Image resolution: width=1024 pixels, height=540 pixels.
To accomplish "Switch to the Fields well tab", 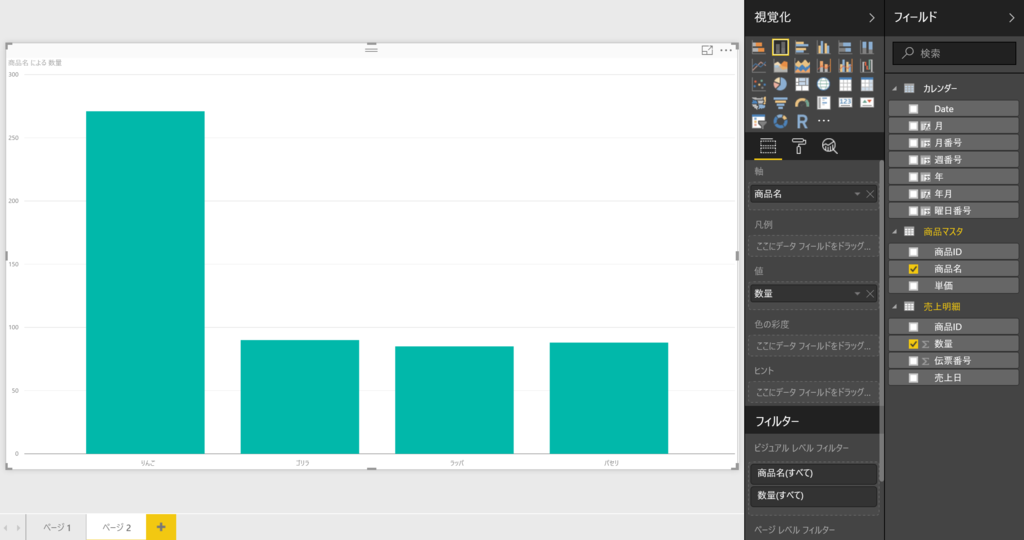I will coord(768,146).
